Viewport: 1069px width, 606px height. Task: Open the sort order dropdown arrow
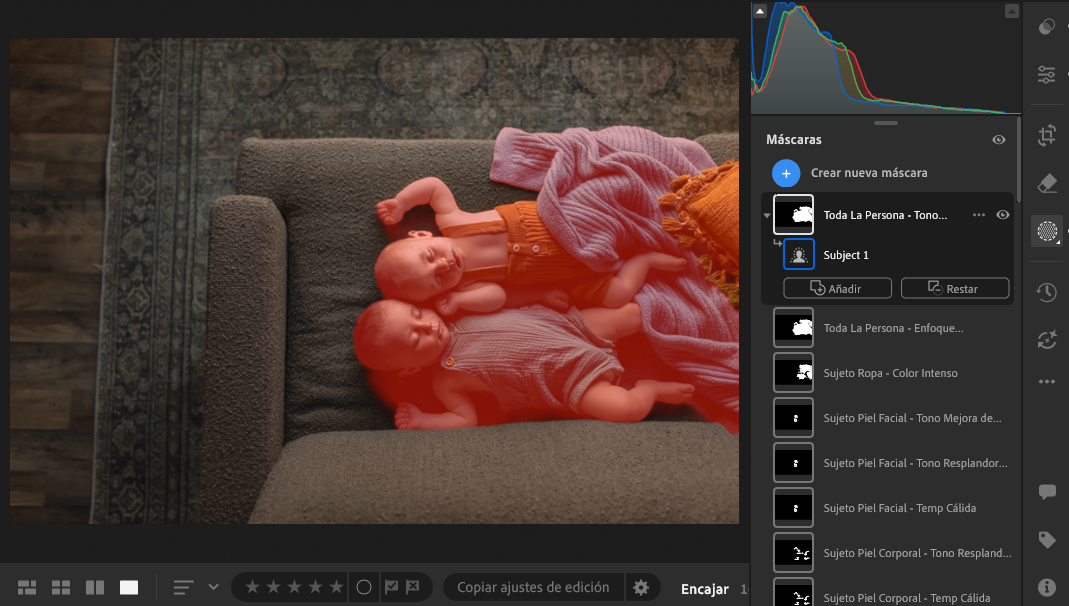coord(213,587)
